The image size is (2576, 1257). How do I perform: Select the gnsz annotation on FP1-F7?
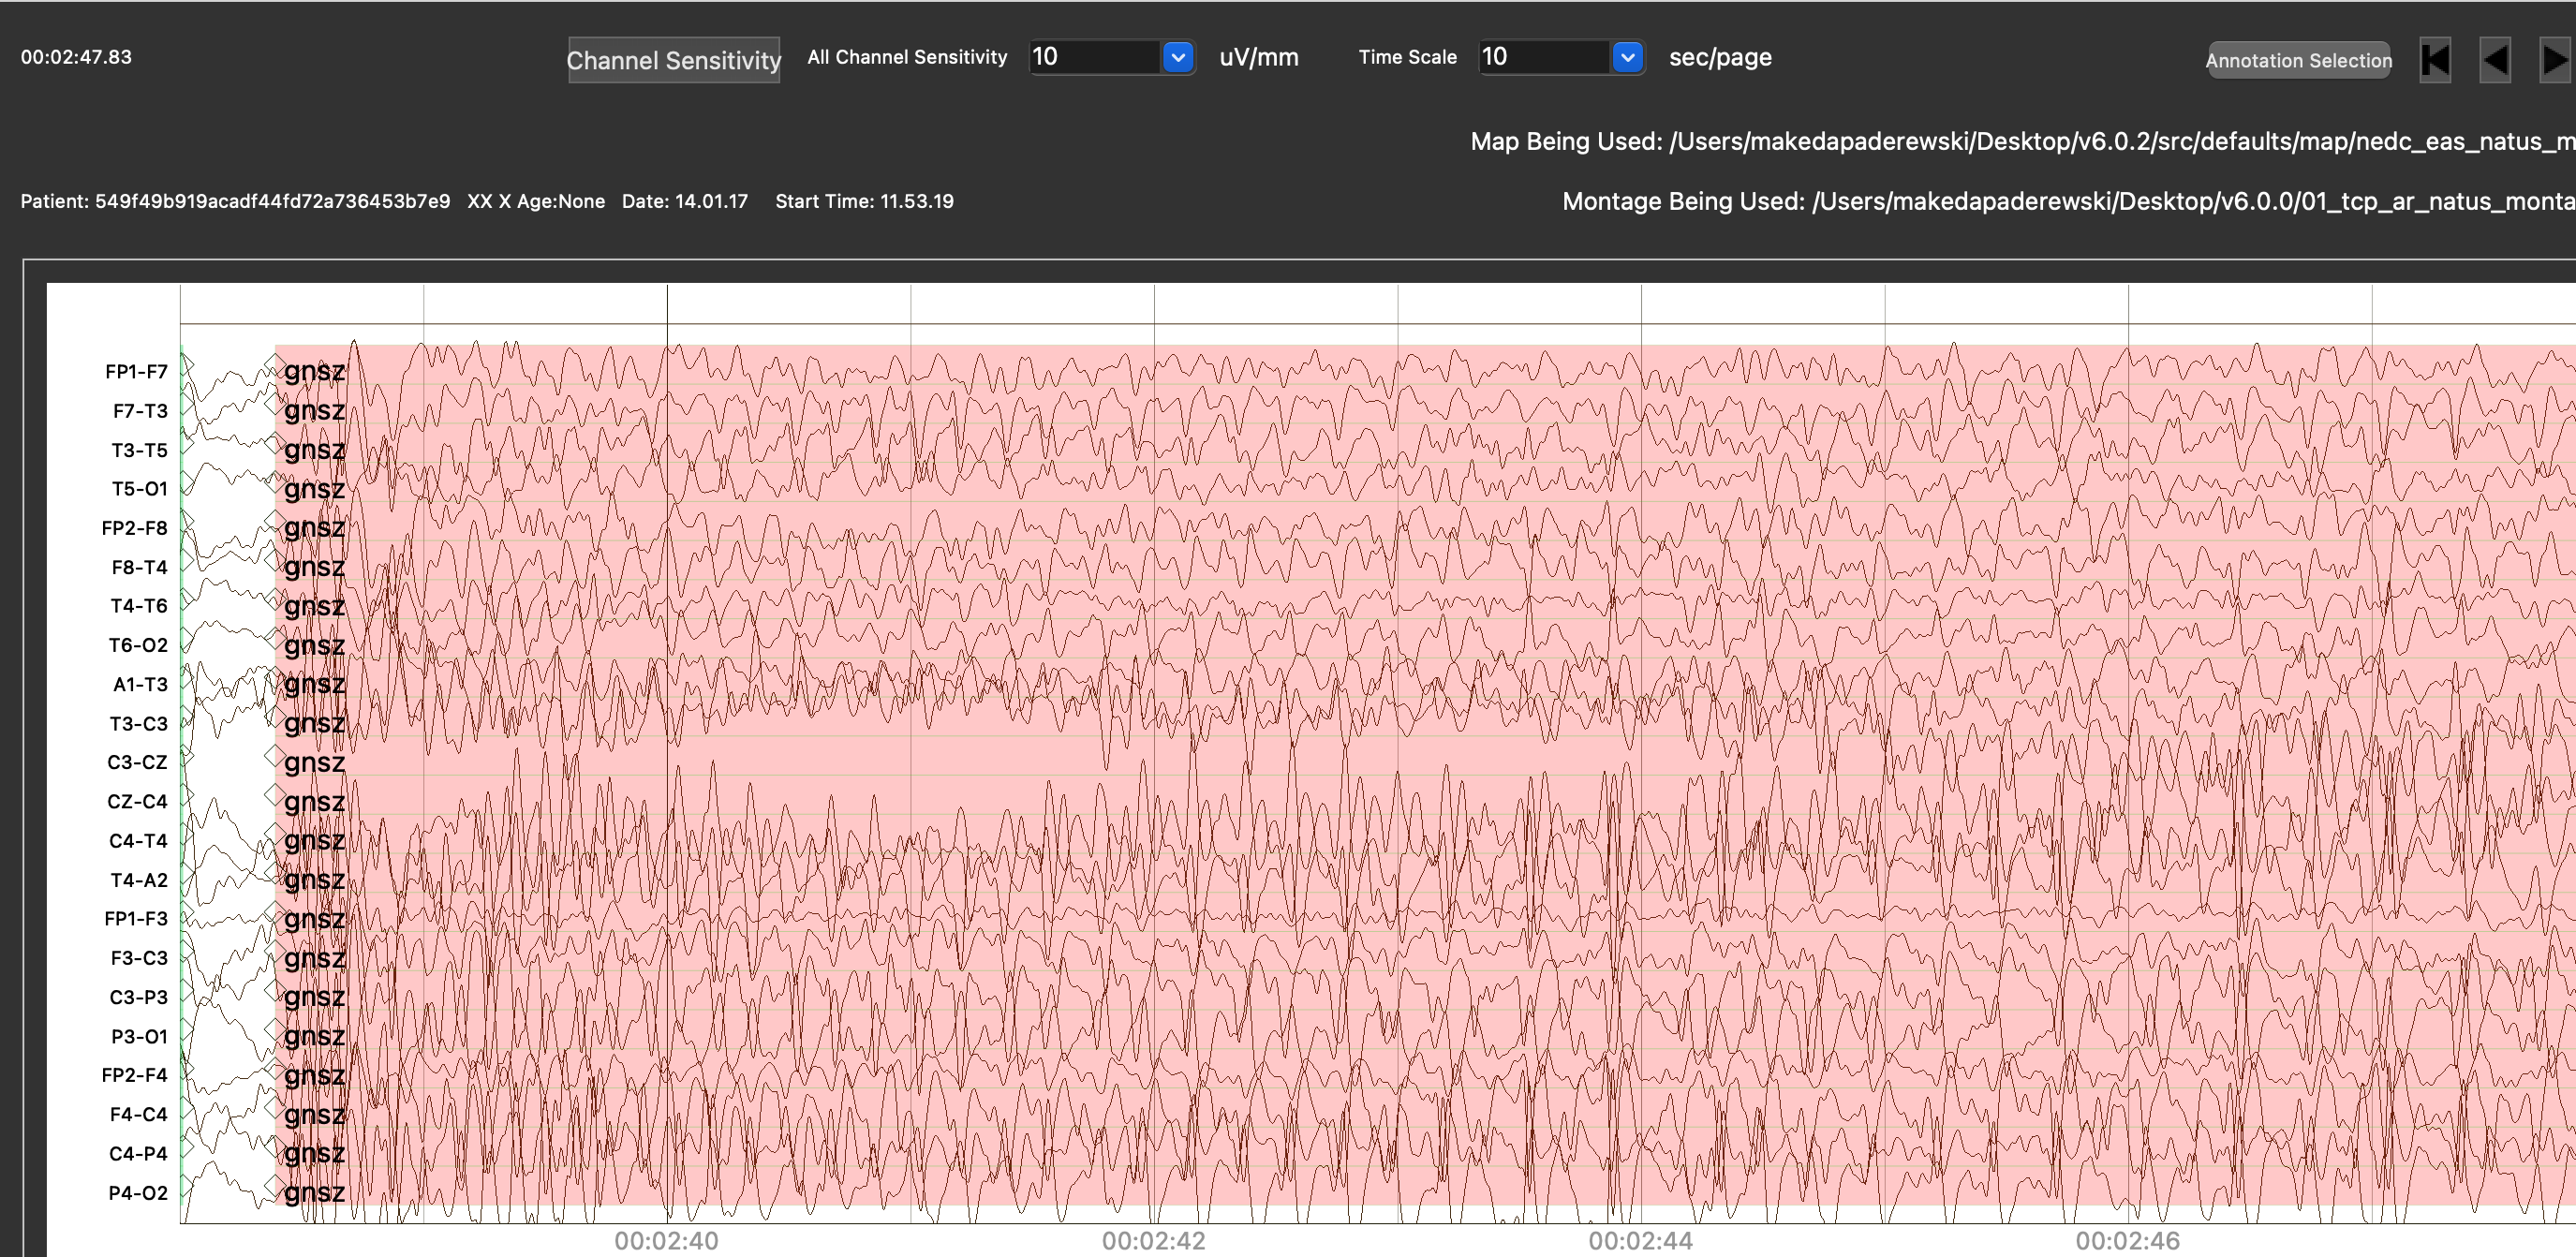click(x=314, y=371)
